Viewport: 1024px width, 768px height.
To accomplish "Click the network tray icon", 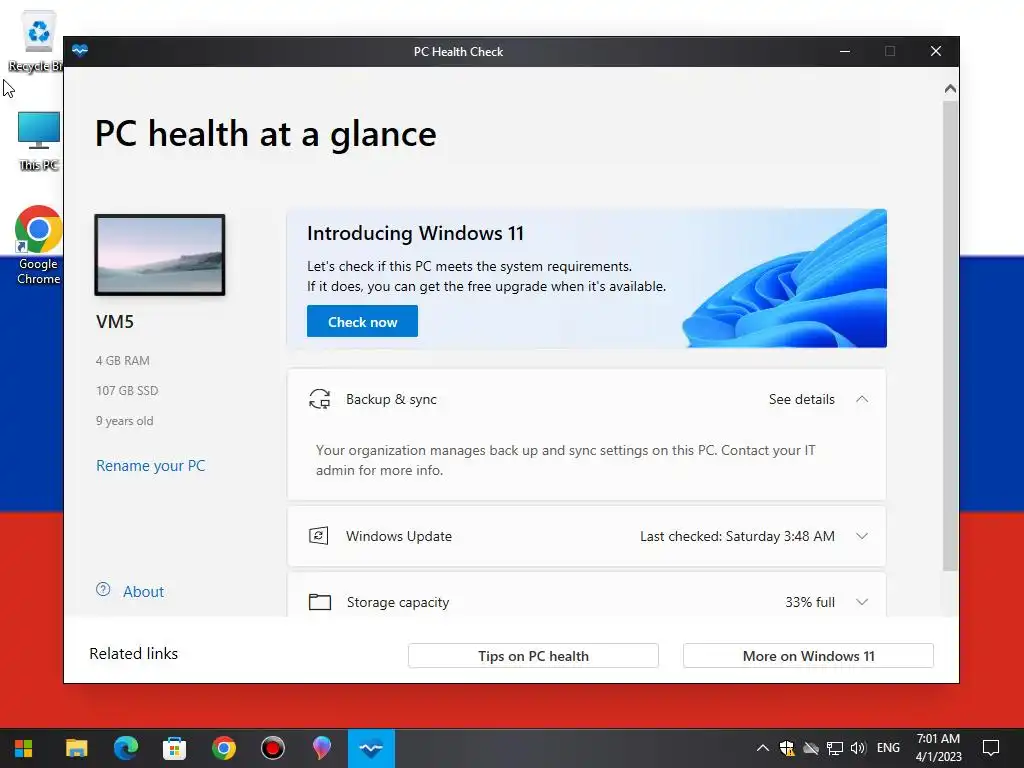I will (835, 748).
